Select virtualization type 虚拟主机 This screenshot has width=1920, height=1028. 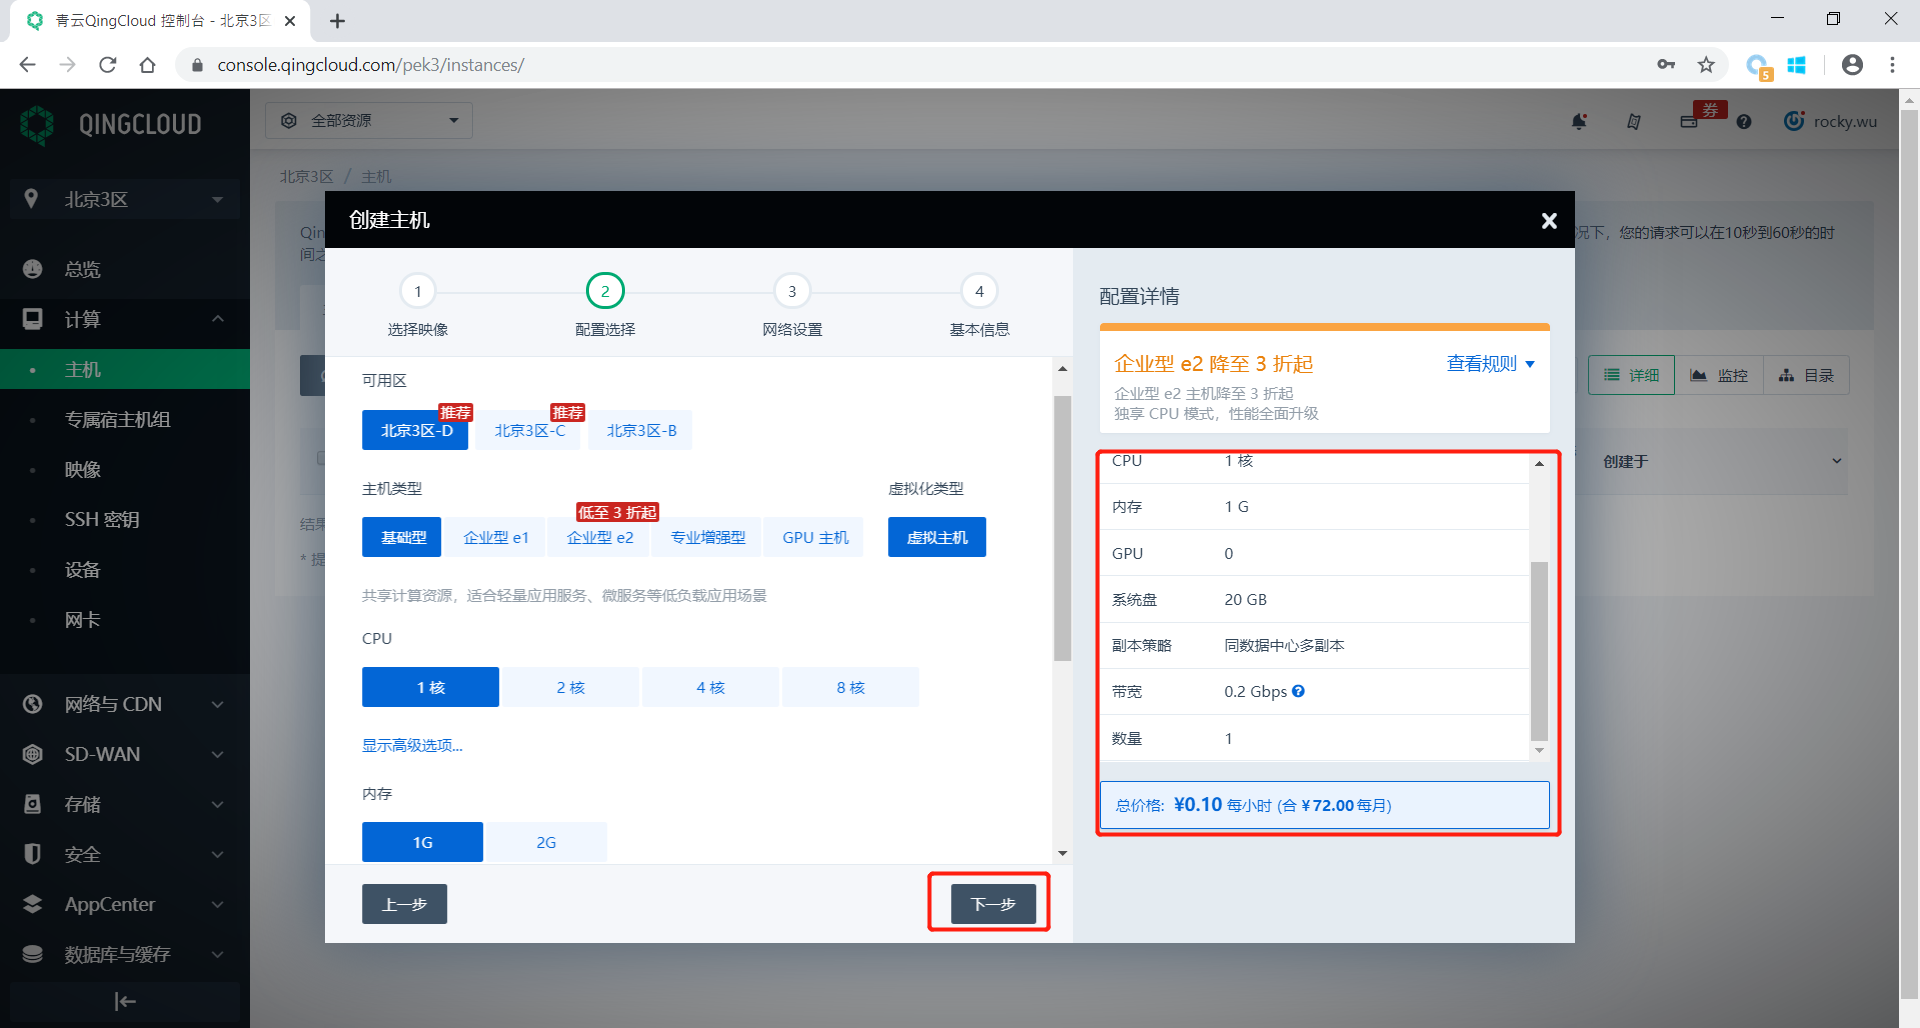937,537
